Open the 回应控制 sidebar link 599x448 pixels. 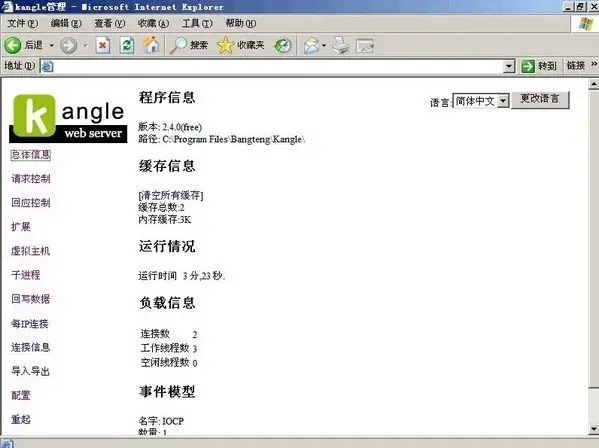tap(31, 203)
